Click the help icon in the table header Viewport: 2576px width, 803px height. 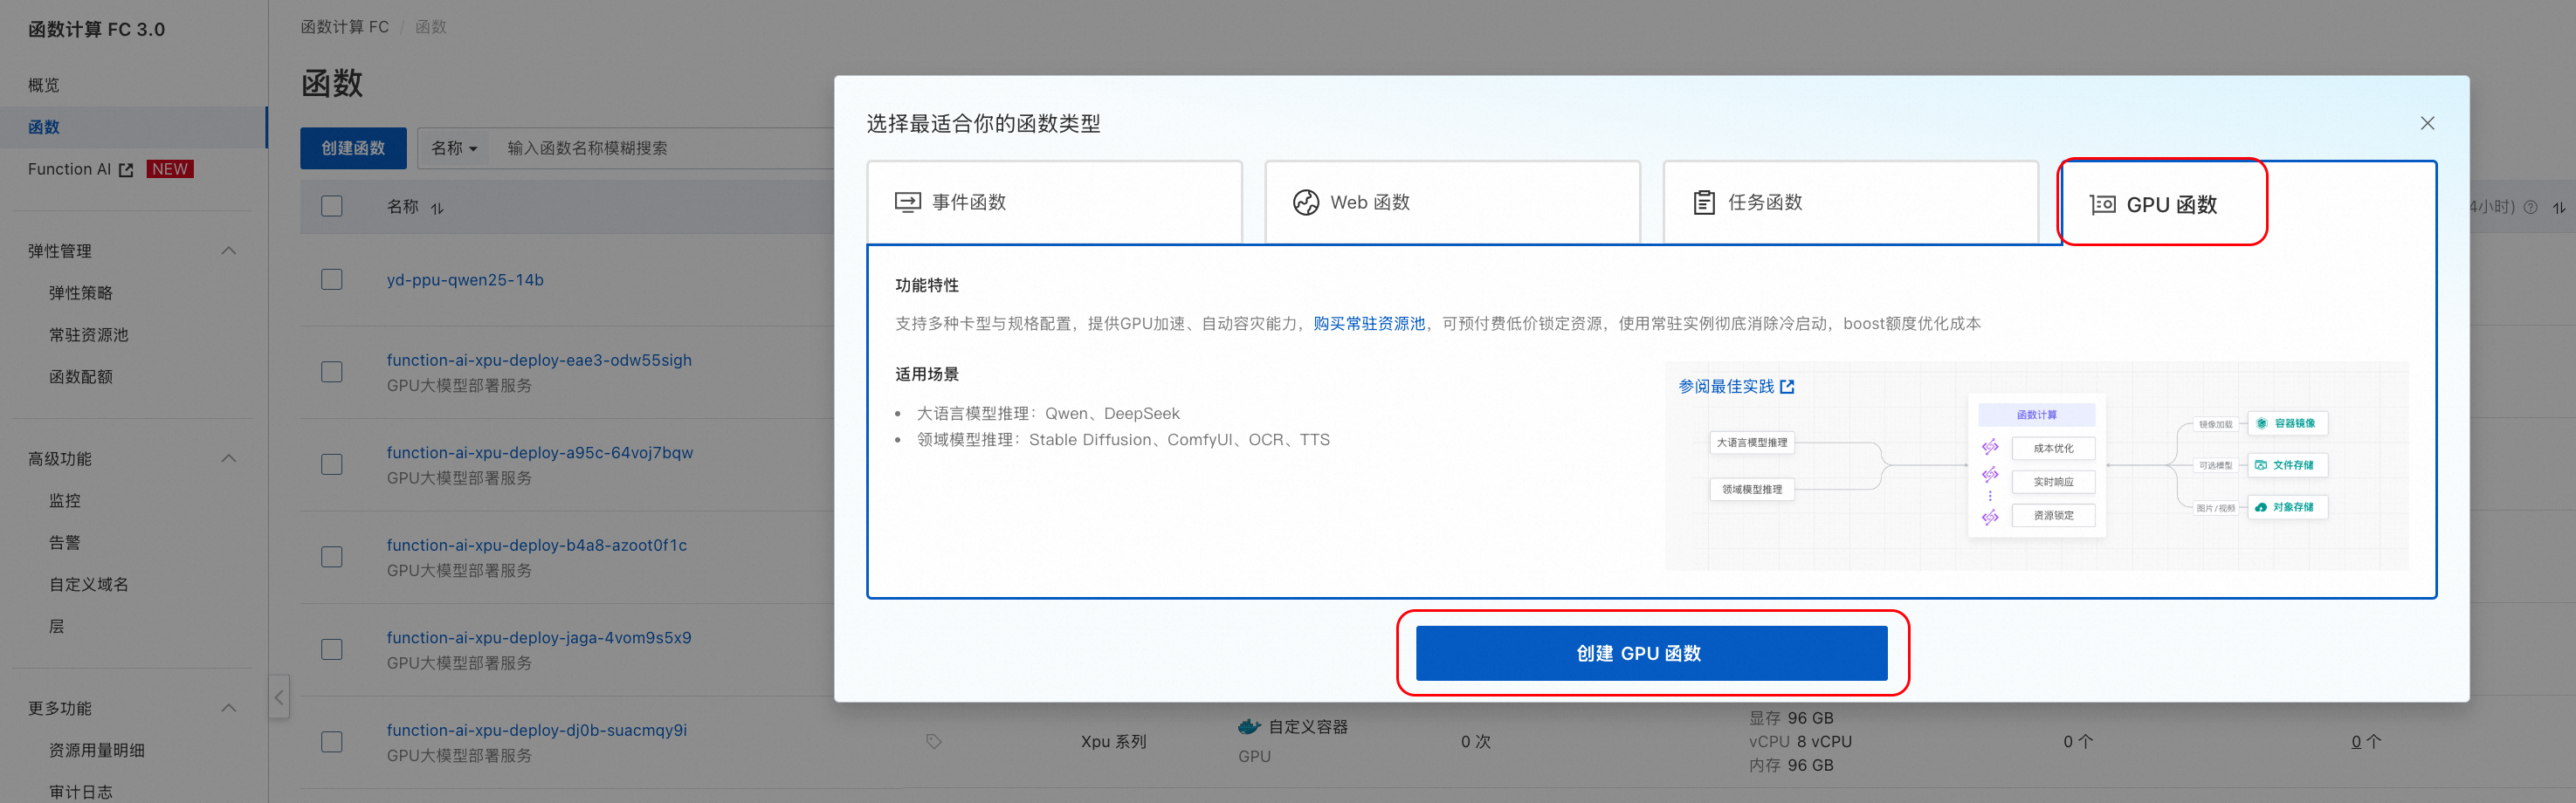point(2530,207)
